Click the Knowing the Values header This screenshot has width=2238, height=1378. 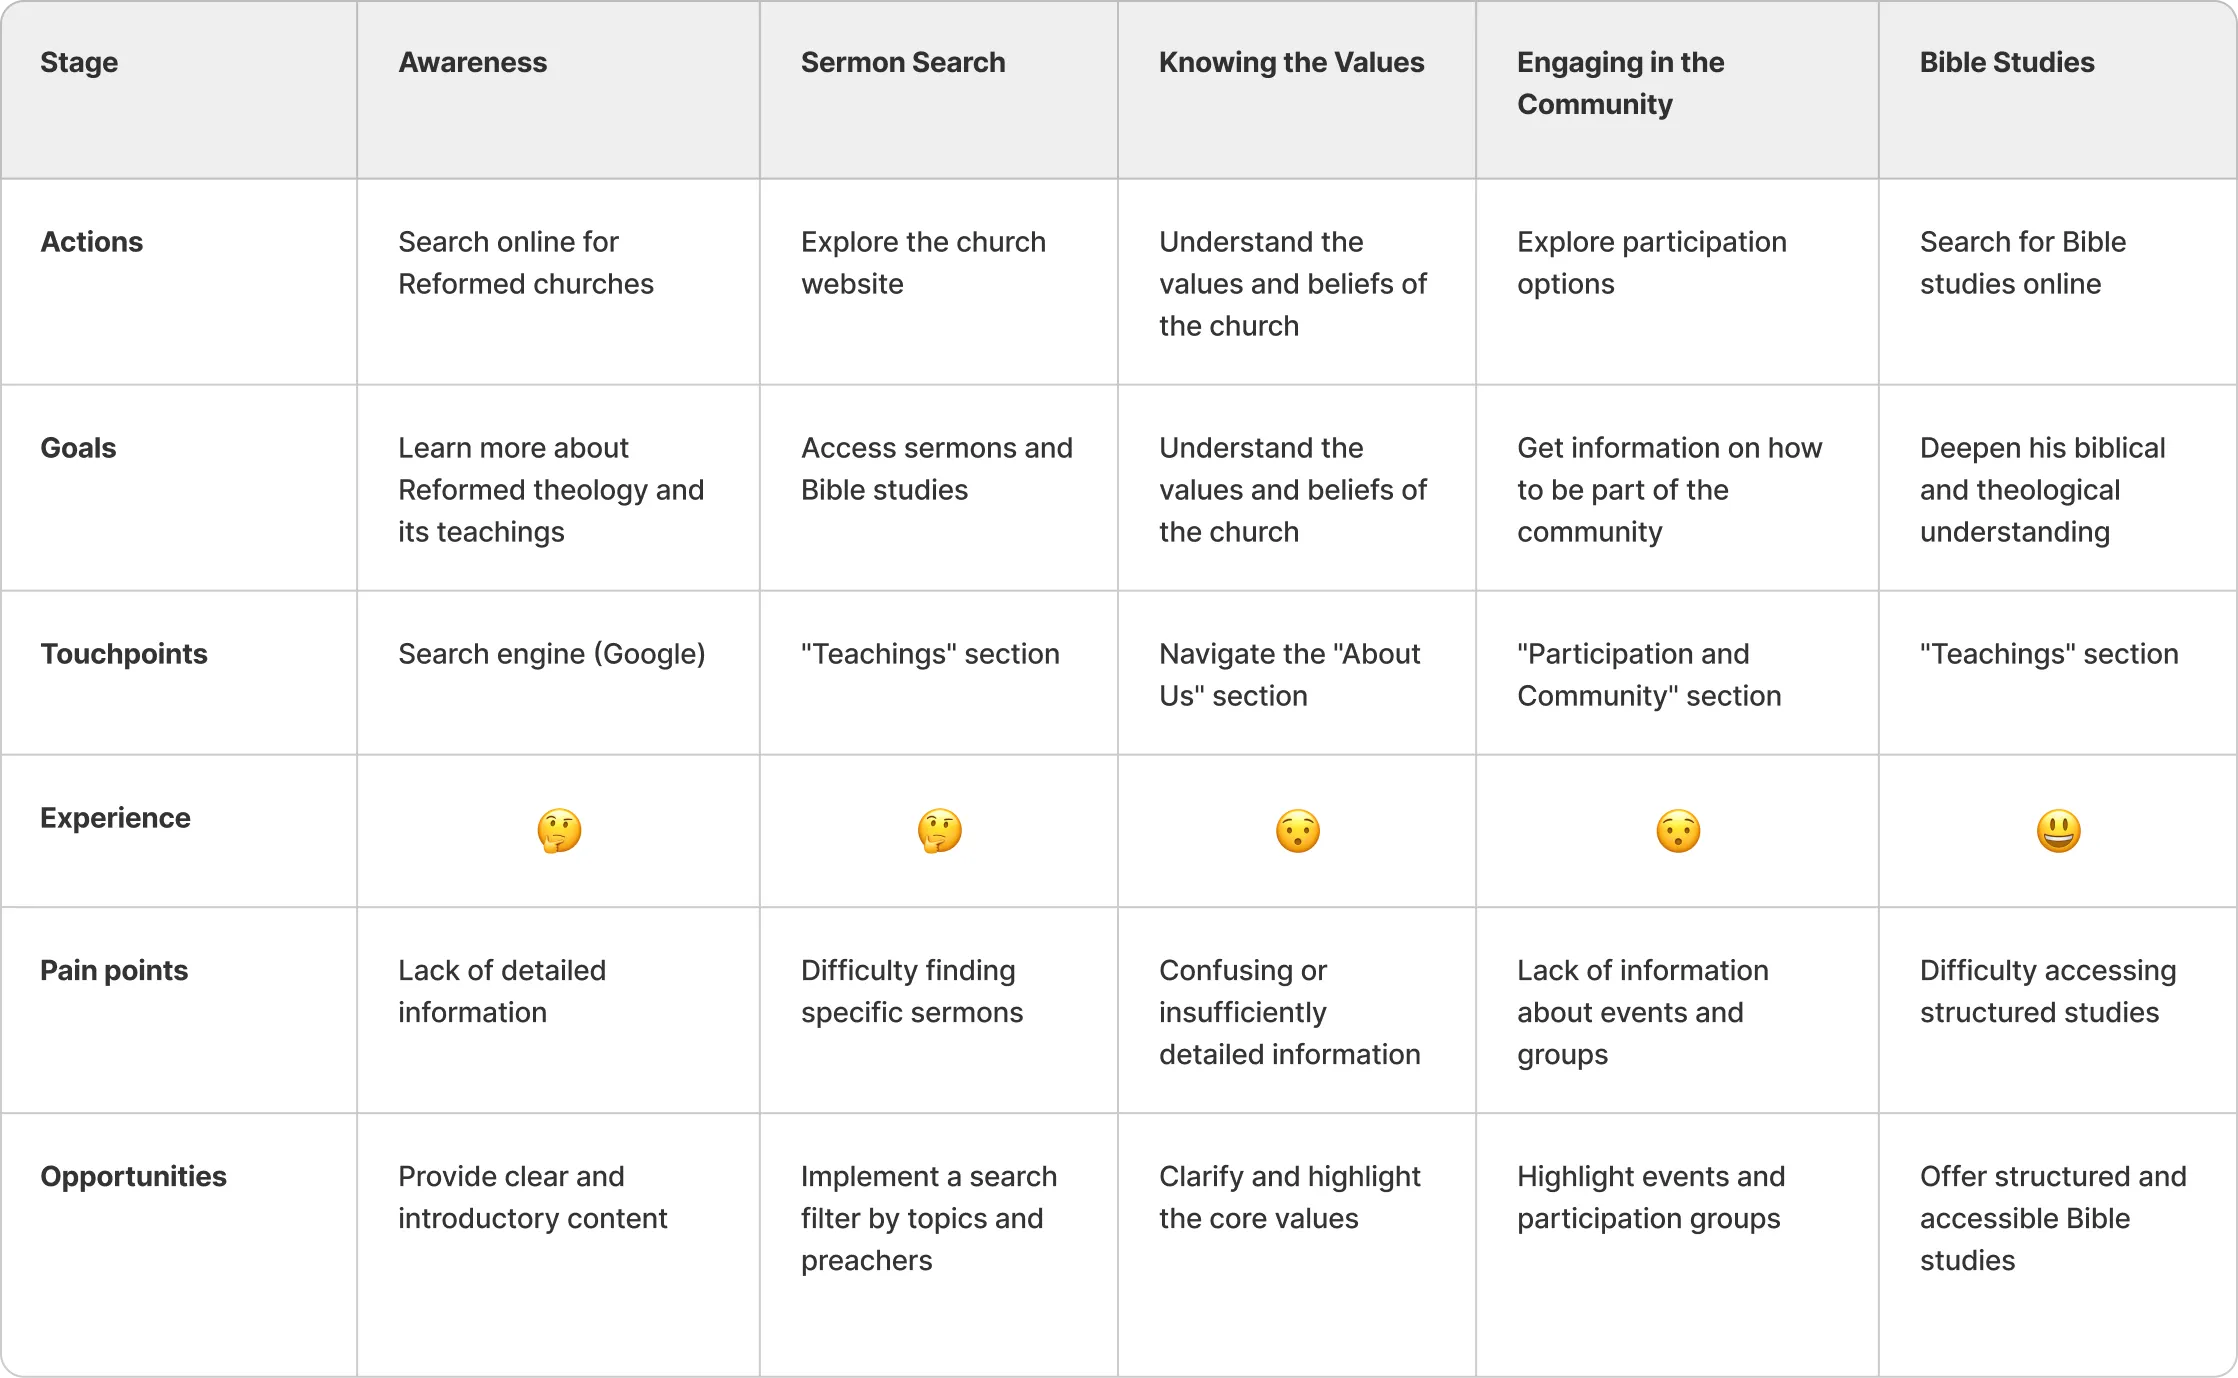(x=1291, y=62)
